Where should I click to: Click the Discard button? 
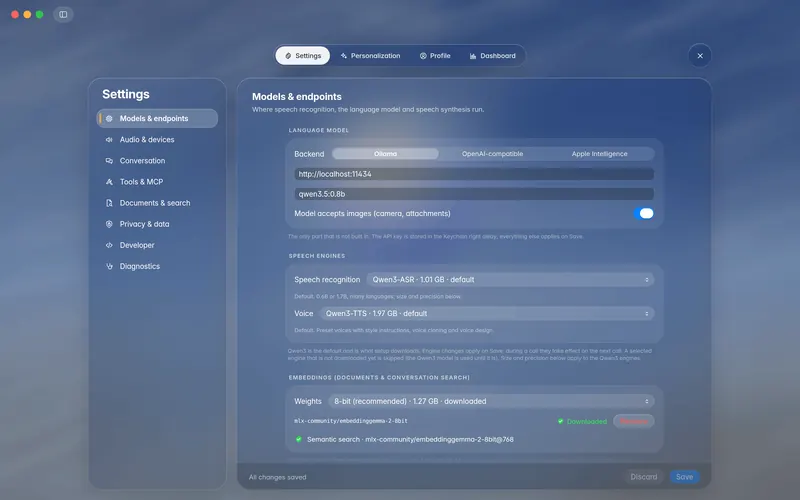point(644,477)
